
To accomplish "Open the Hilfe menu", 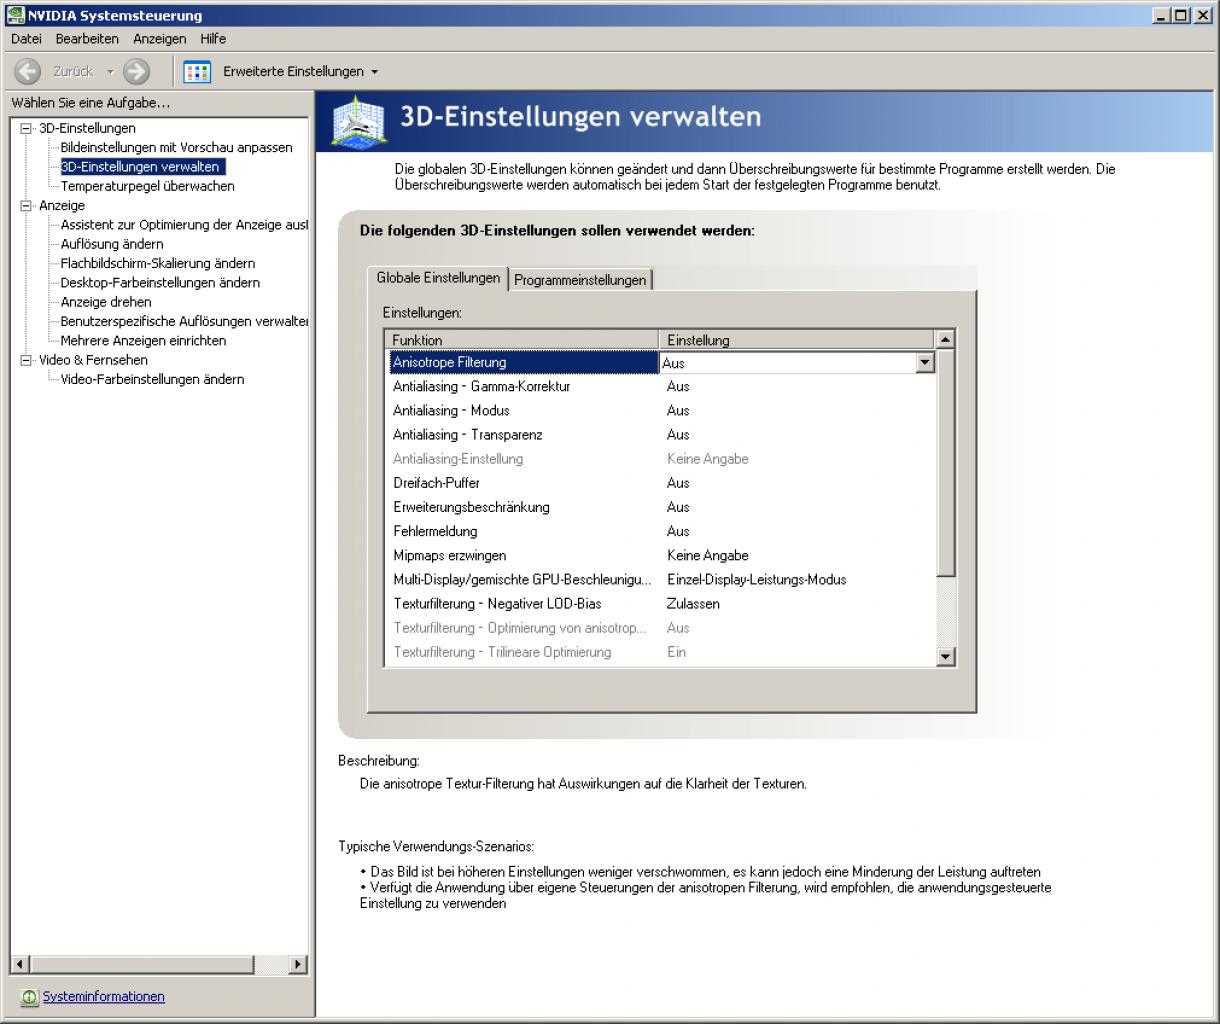I will (213, 39).
